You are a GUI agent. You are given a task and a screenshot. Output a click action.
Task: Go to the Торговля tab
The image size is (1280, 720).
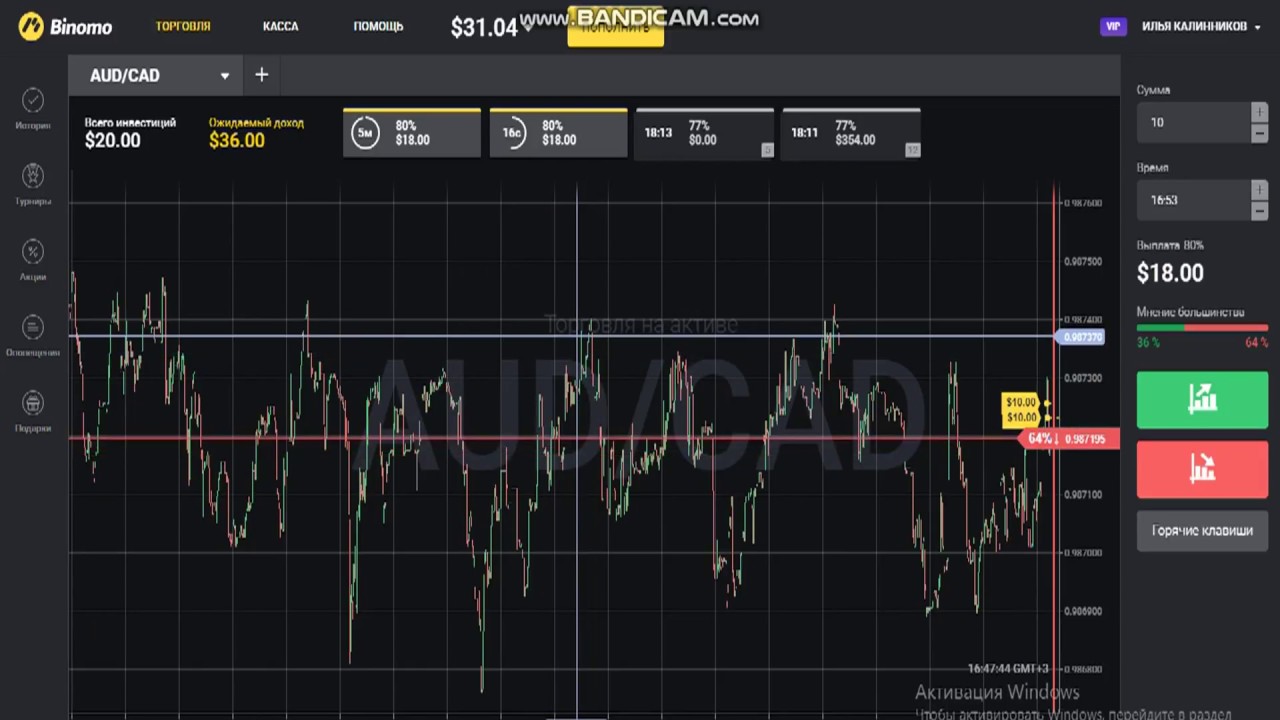183,26
